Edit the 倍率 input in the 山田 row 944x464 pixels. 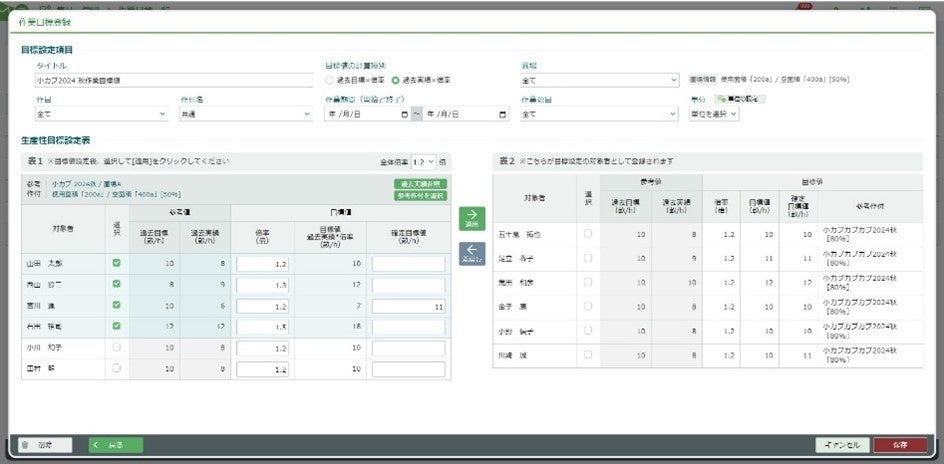click(262, 264)
